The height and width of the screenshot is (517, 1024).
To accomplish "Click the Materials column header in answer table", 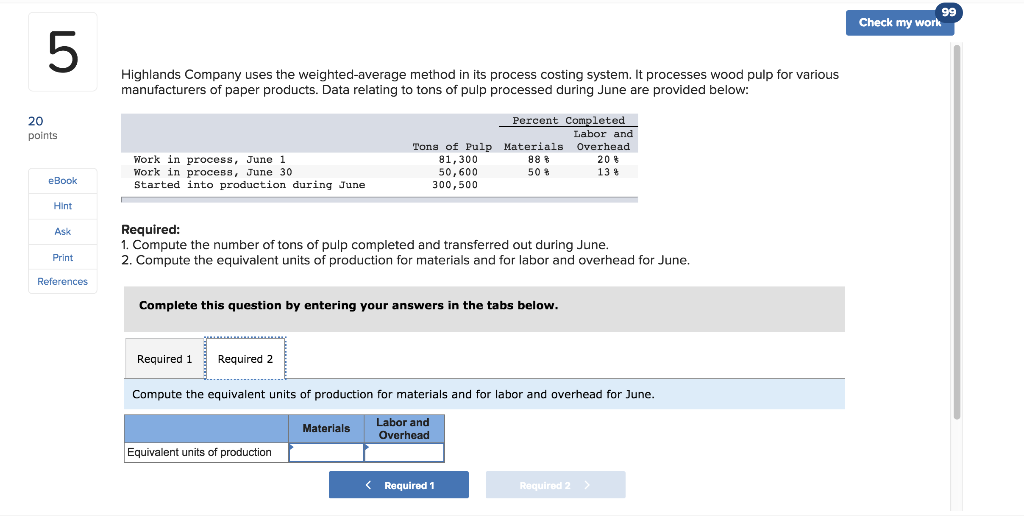I will (x=326, y=429).
